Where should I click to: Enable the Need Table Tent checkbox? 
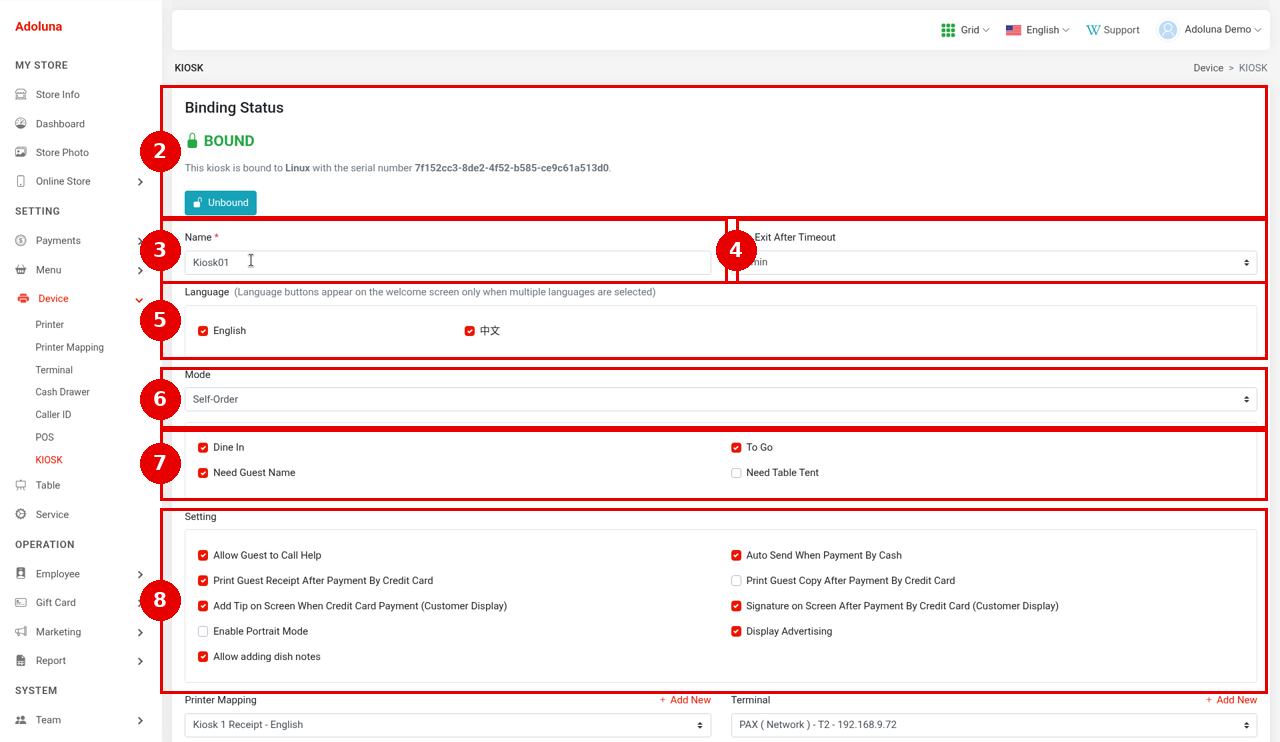[736, 473]
